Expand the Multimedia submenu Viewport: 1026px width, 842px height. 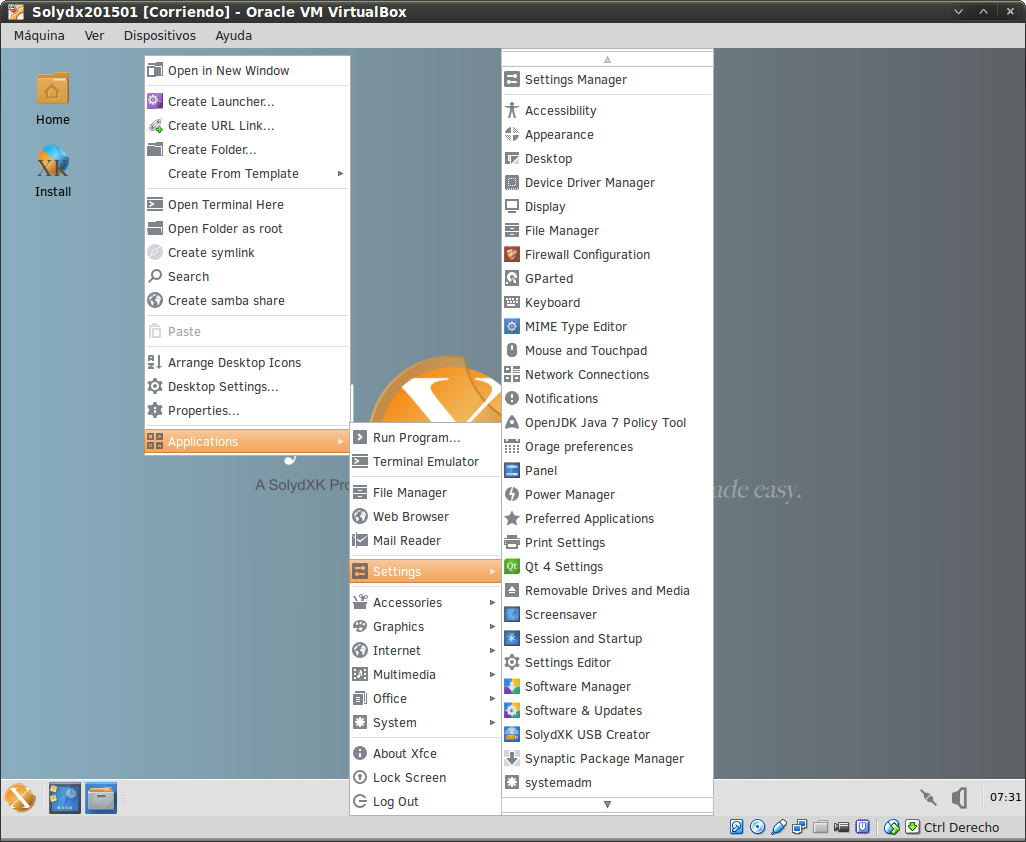click(x=404, y=675)
